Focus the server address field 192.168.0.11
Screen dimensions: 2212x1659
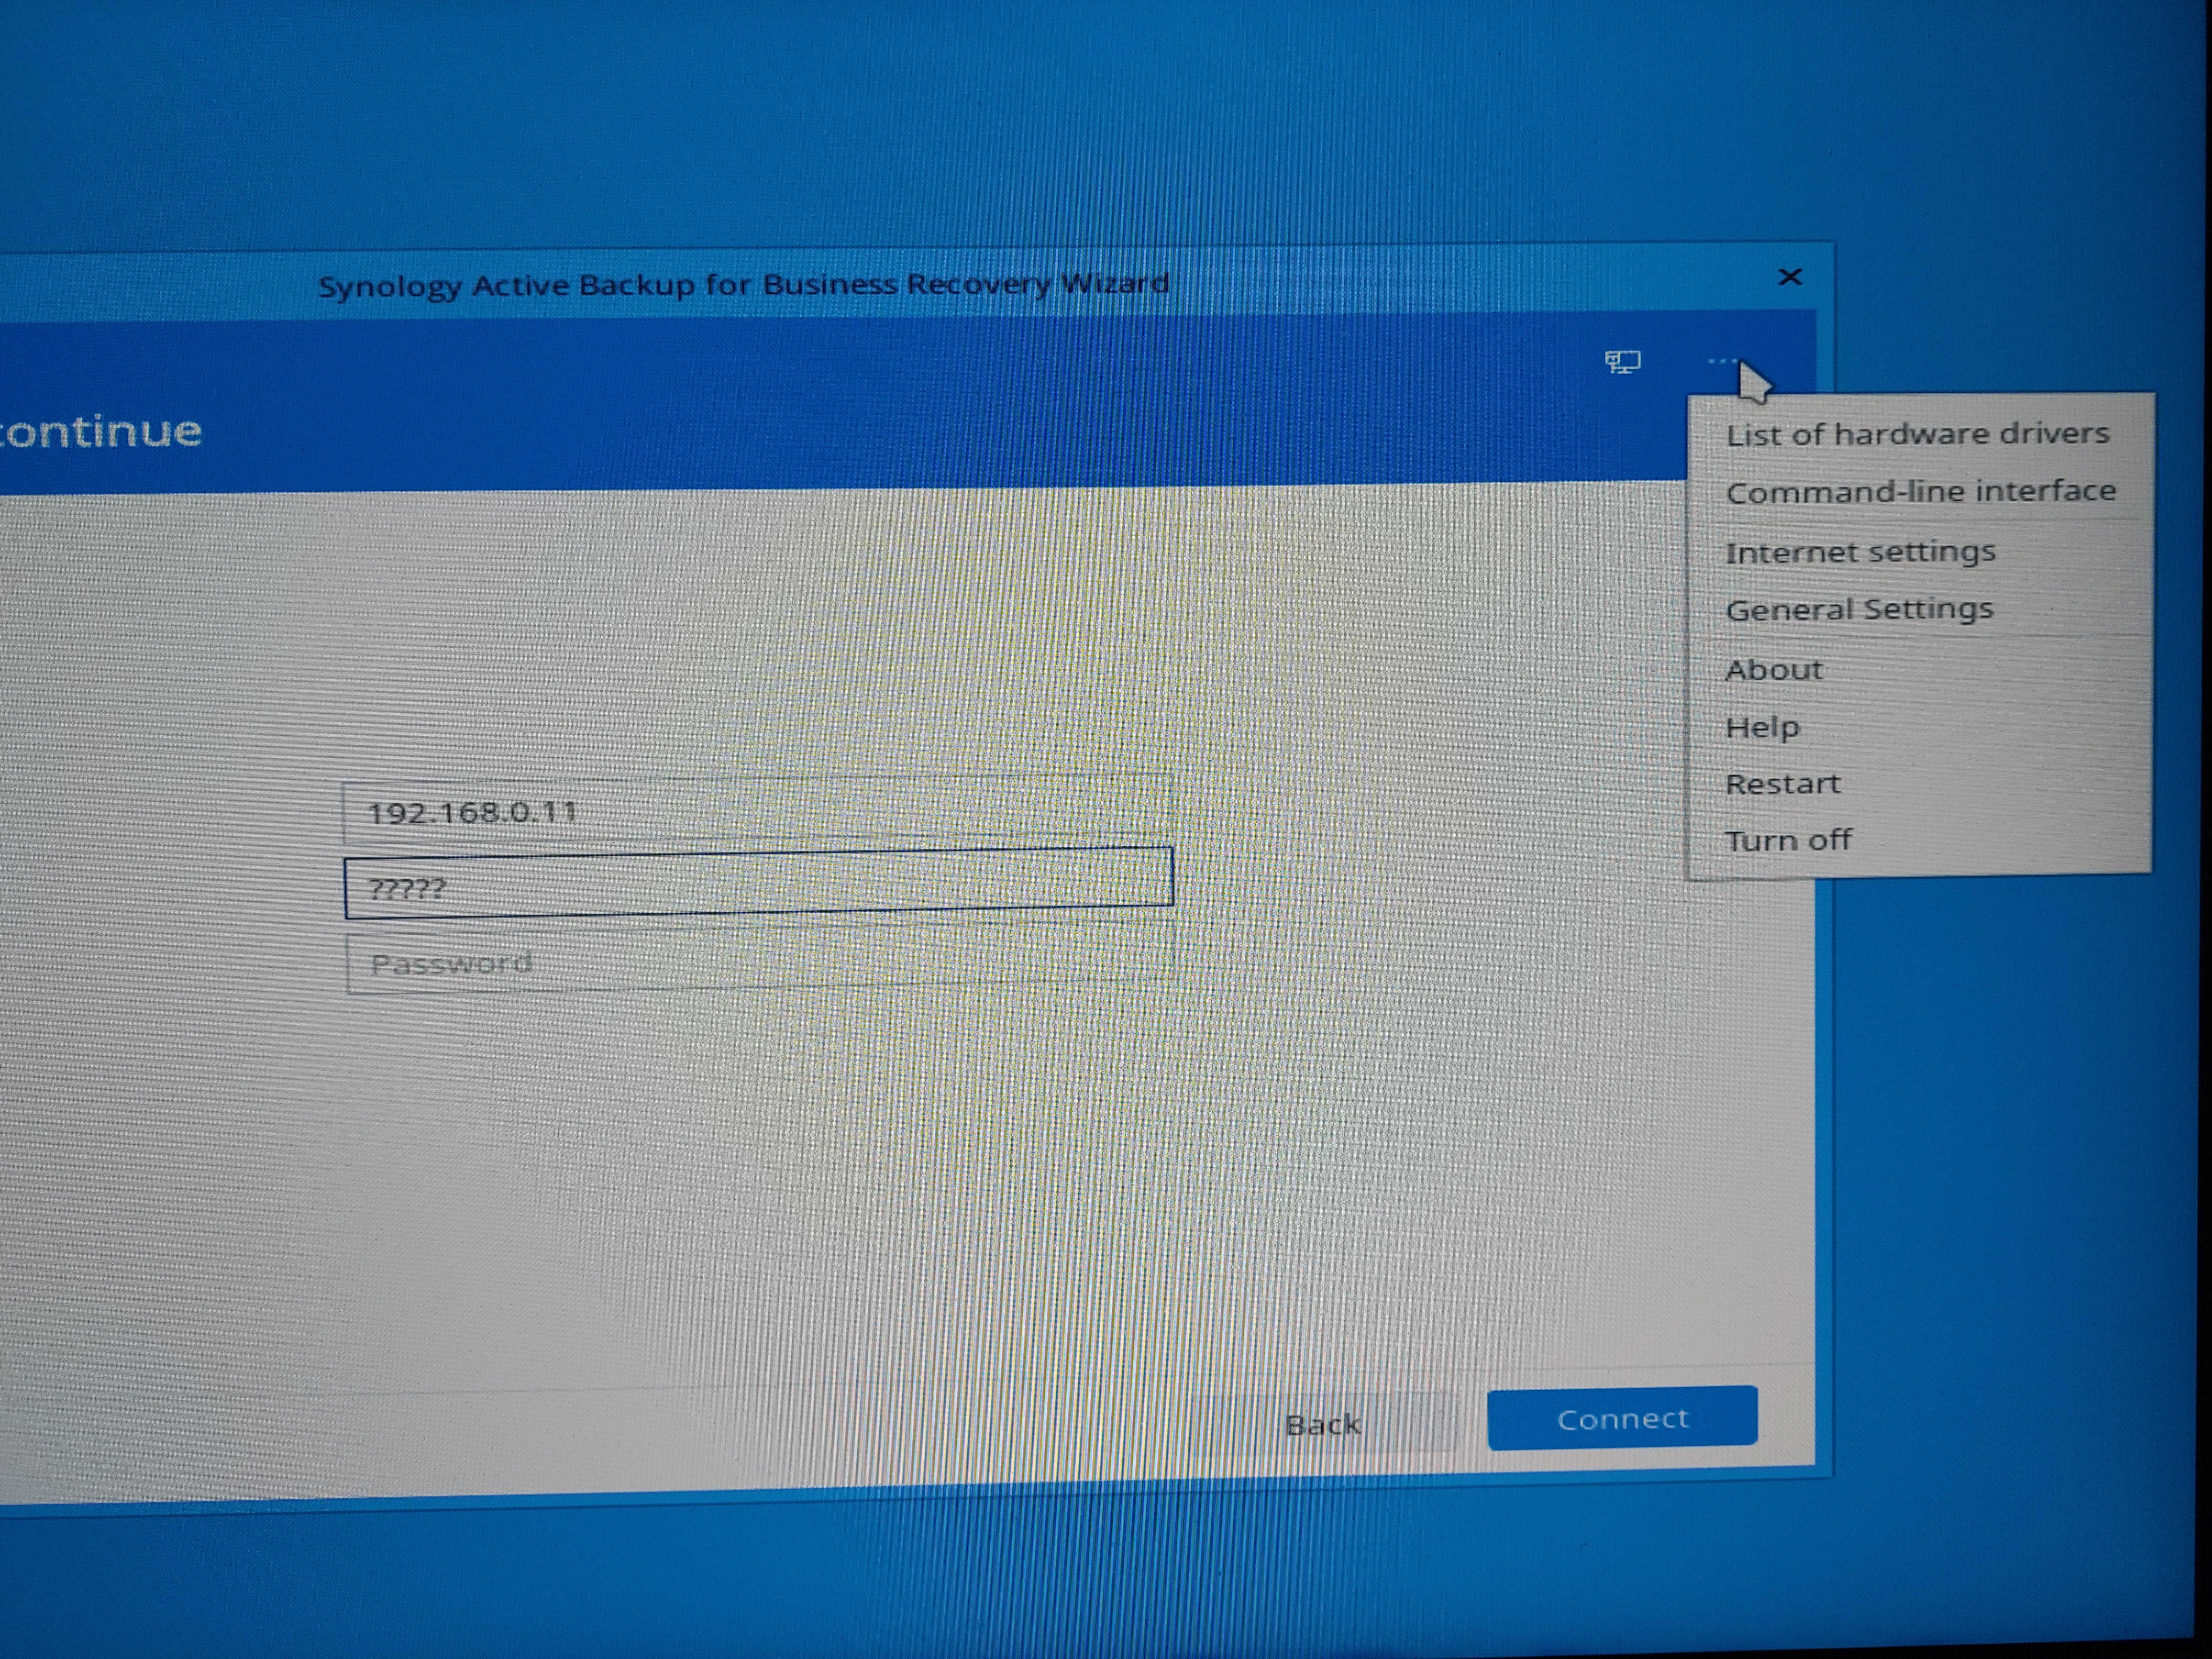point(757,809)
